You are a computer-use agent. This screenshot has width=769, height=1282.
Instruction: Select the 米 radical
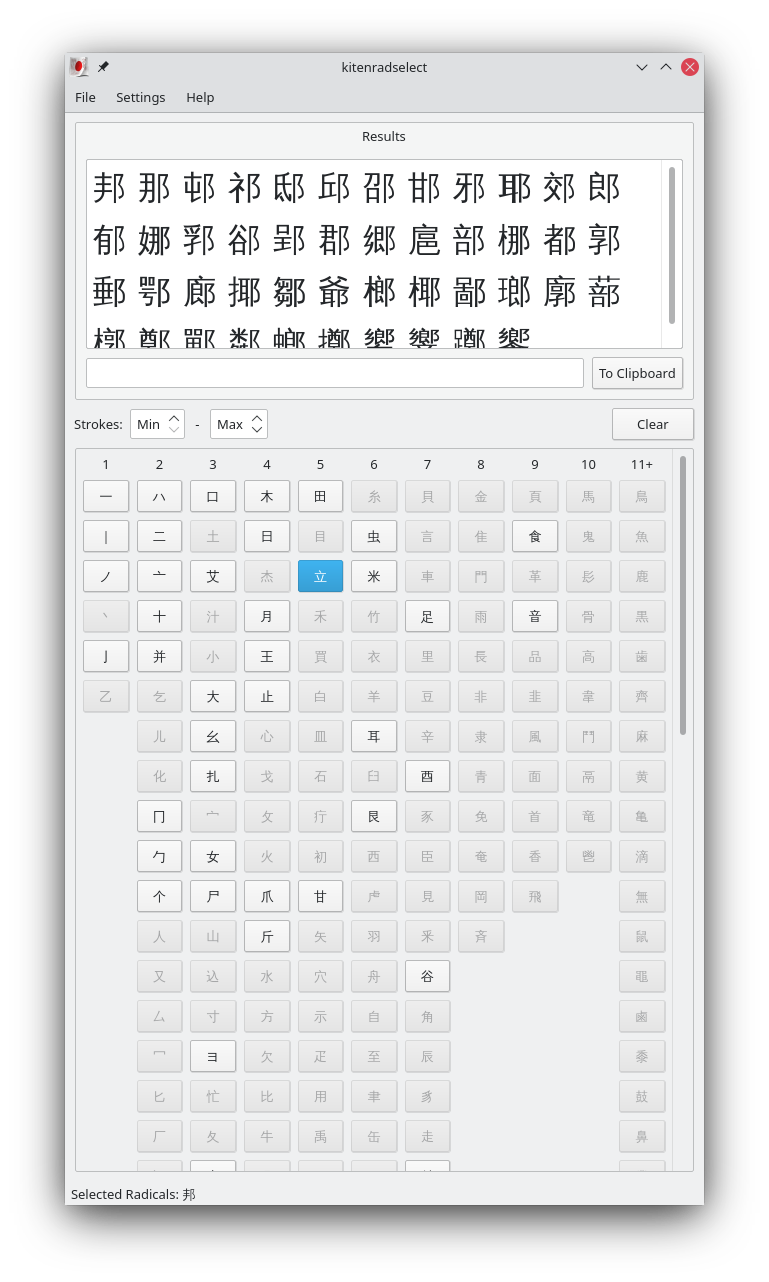tap(374, 576)
